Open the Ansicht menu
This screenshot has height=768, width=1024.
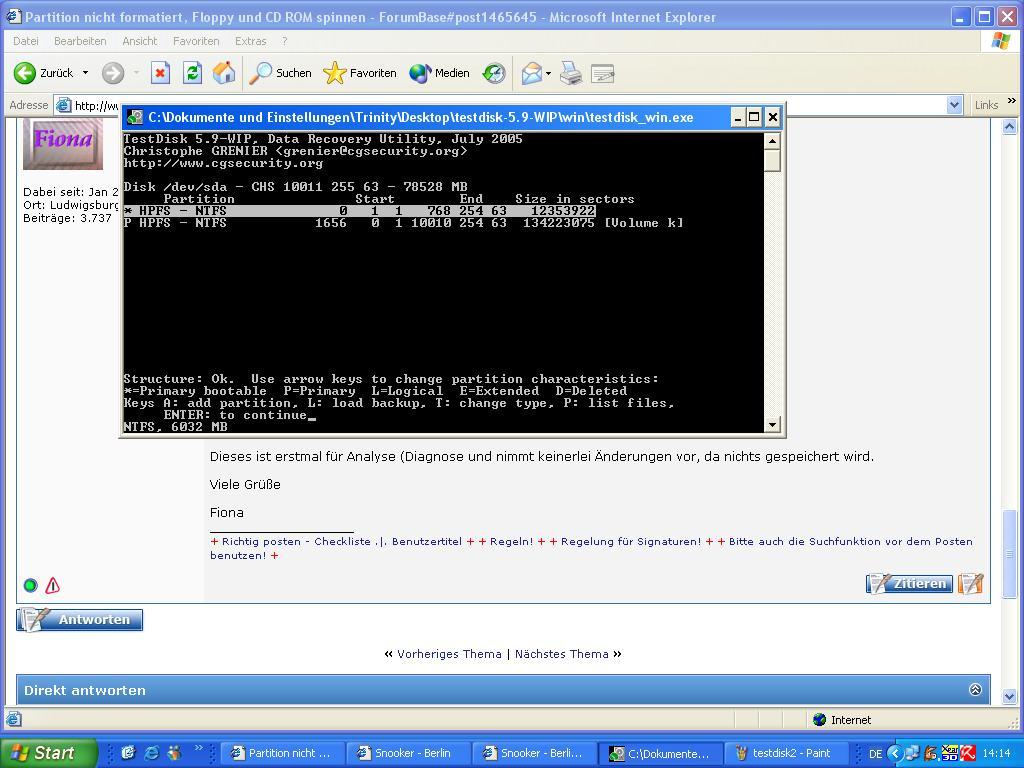click(x=140, y=41)
